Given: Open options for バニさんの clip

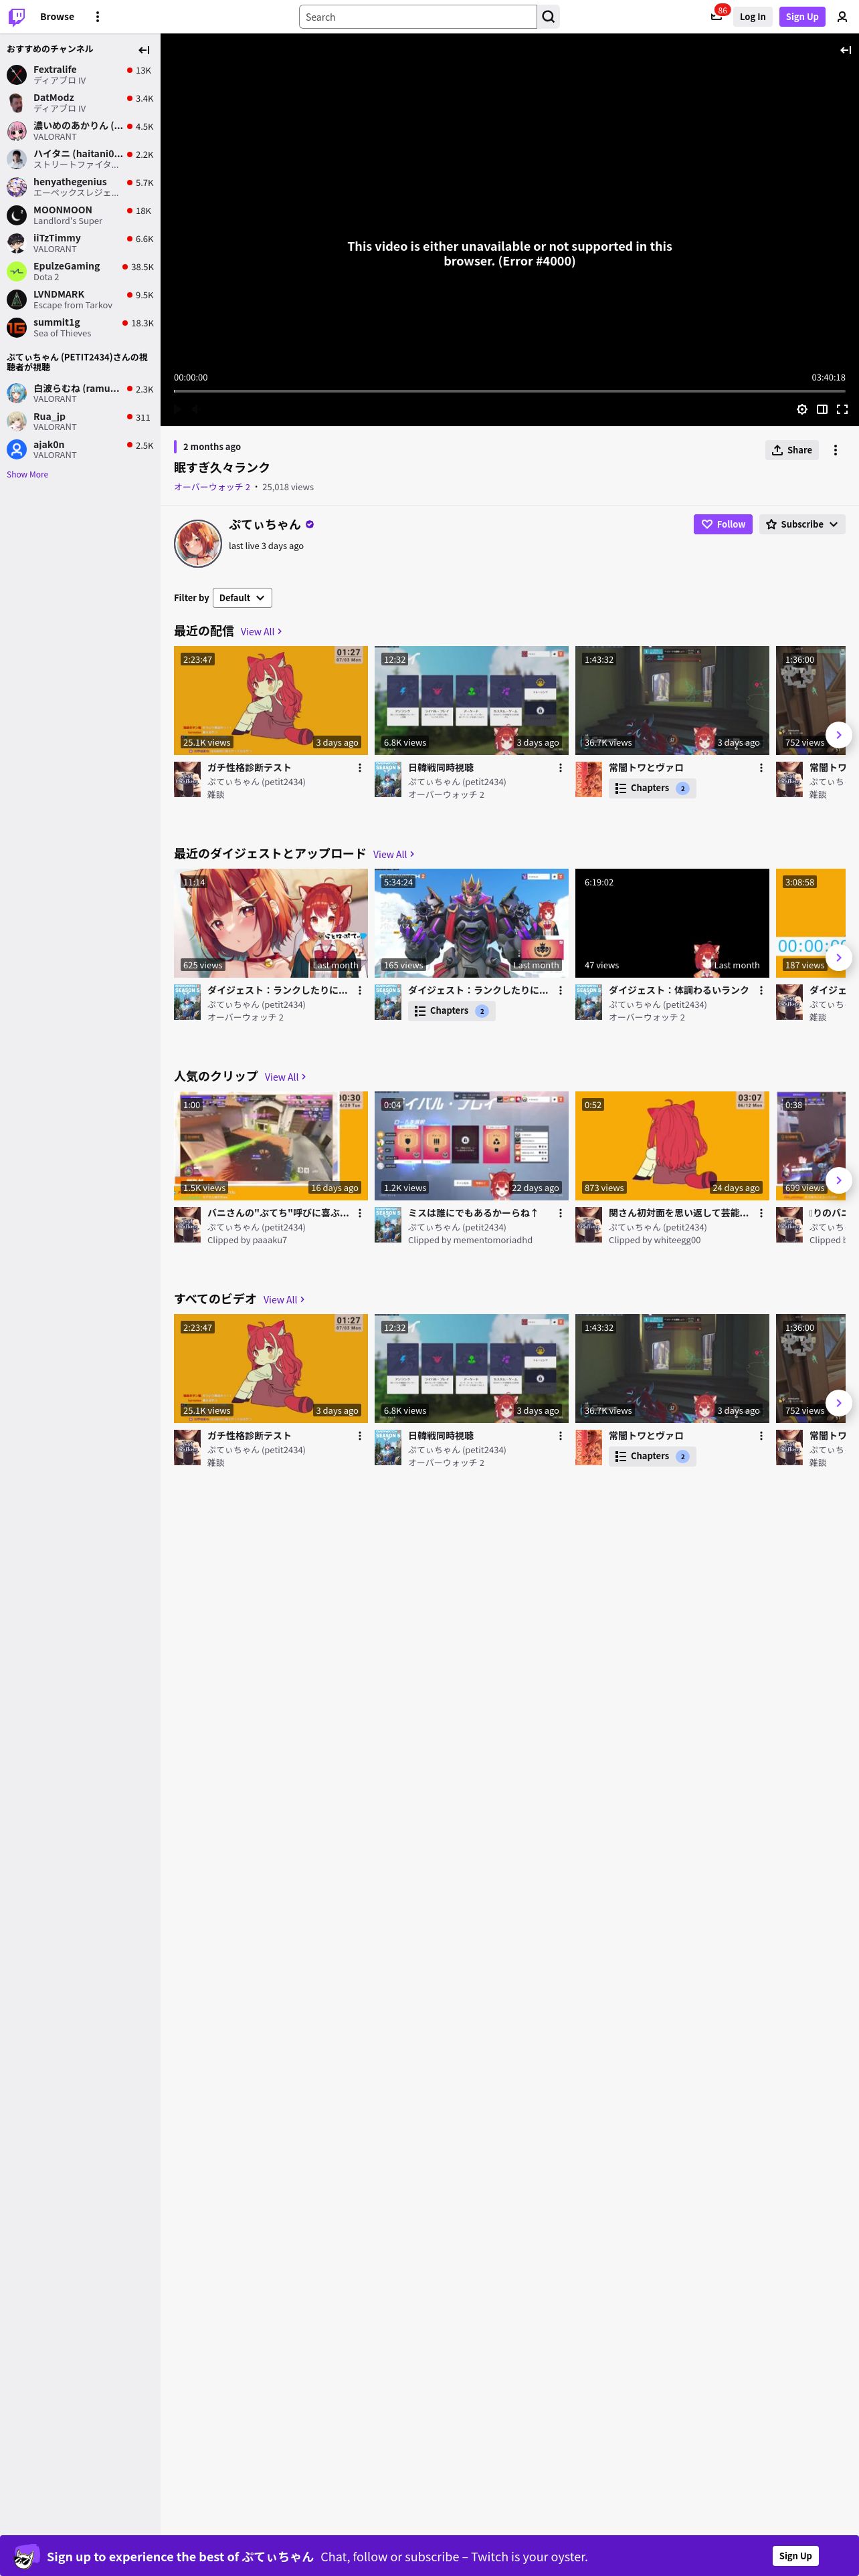Looking at the screenshot, I should coord(360,1213).
